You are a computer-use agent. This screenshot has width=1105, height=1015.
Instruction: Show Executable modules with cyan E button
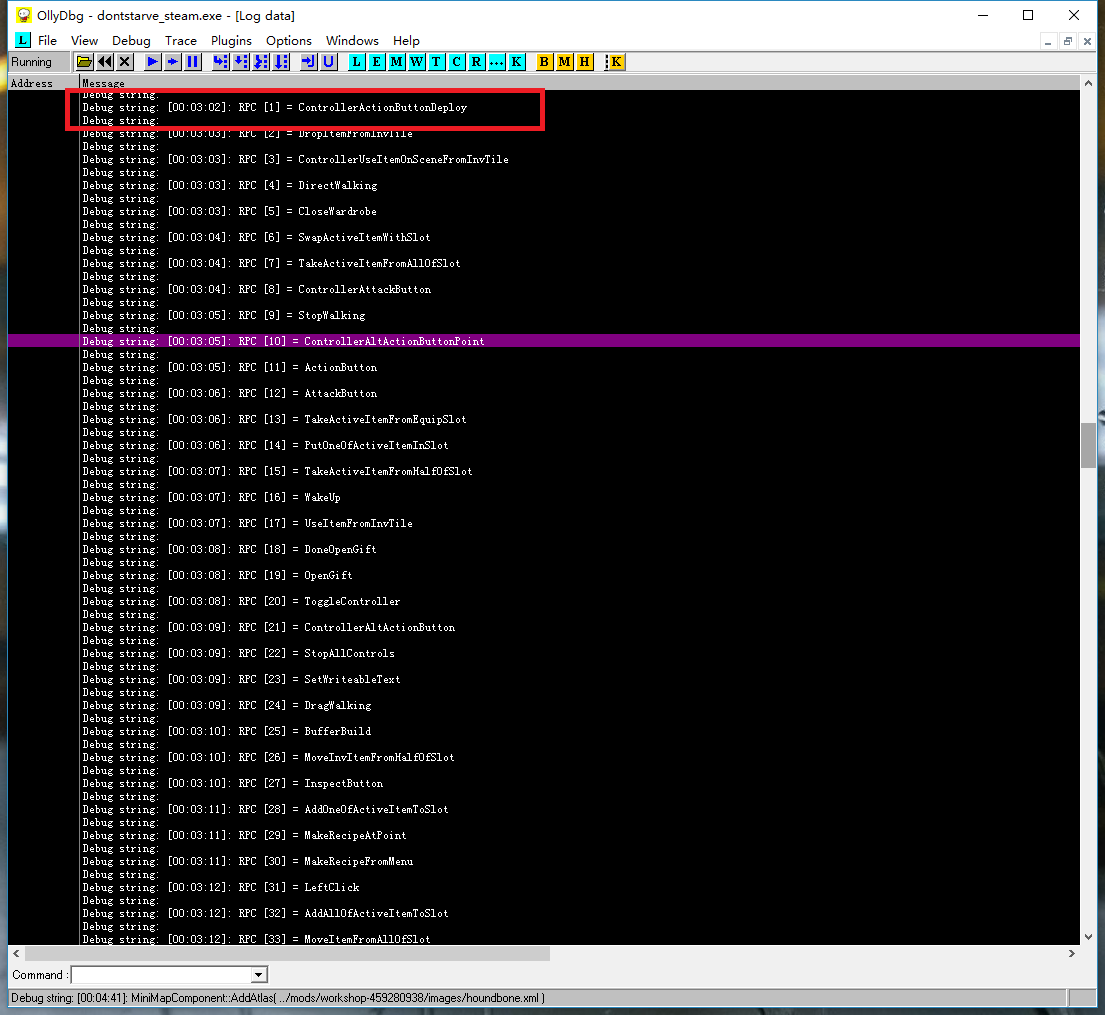coord(376,62)
